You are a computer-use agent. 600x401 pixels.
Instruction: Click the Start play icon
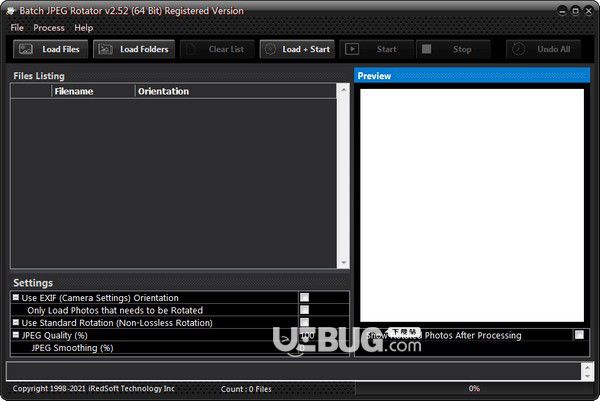coord(352,49)
